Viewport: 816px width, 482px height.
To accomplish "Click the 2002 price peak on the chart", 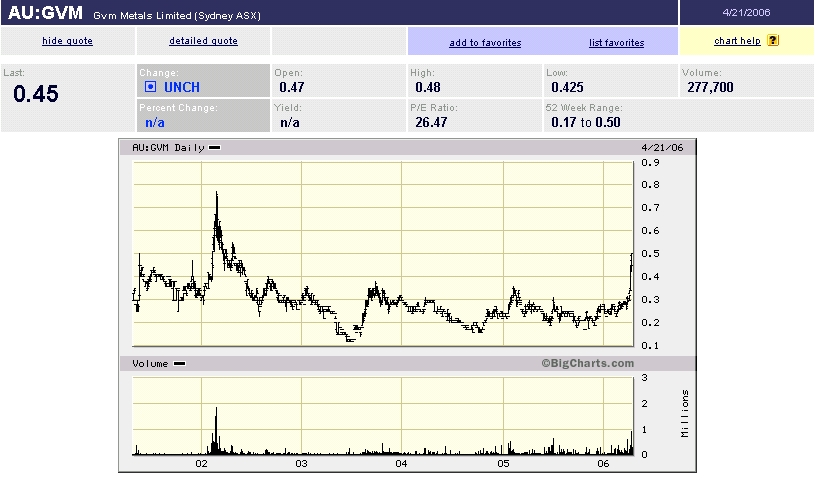I will tap(216, 196).
